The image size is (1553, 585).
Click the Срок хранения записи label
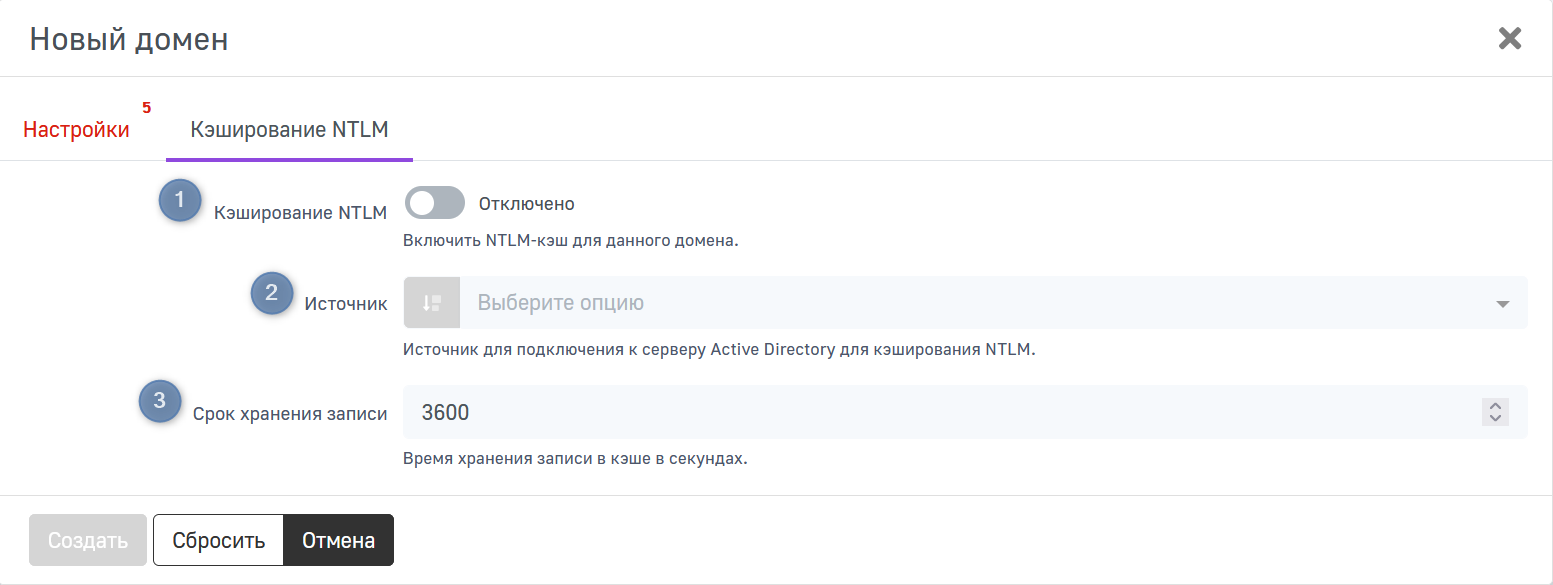point(290,413)
